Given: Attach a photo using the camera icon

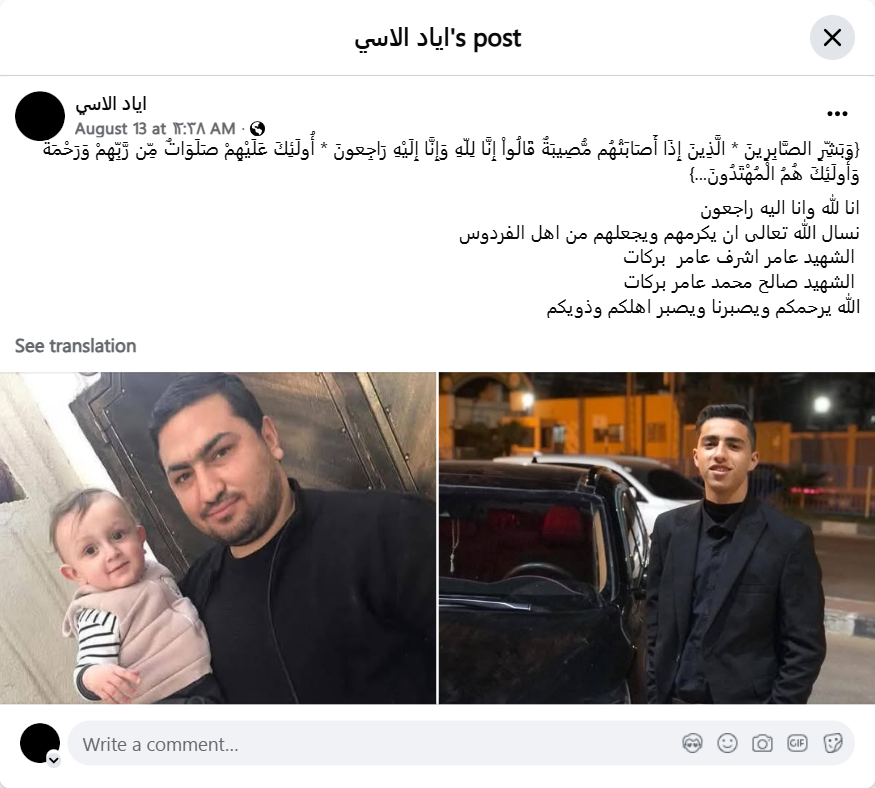Looking at the screenshot, I should [x=762, y=743].
